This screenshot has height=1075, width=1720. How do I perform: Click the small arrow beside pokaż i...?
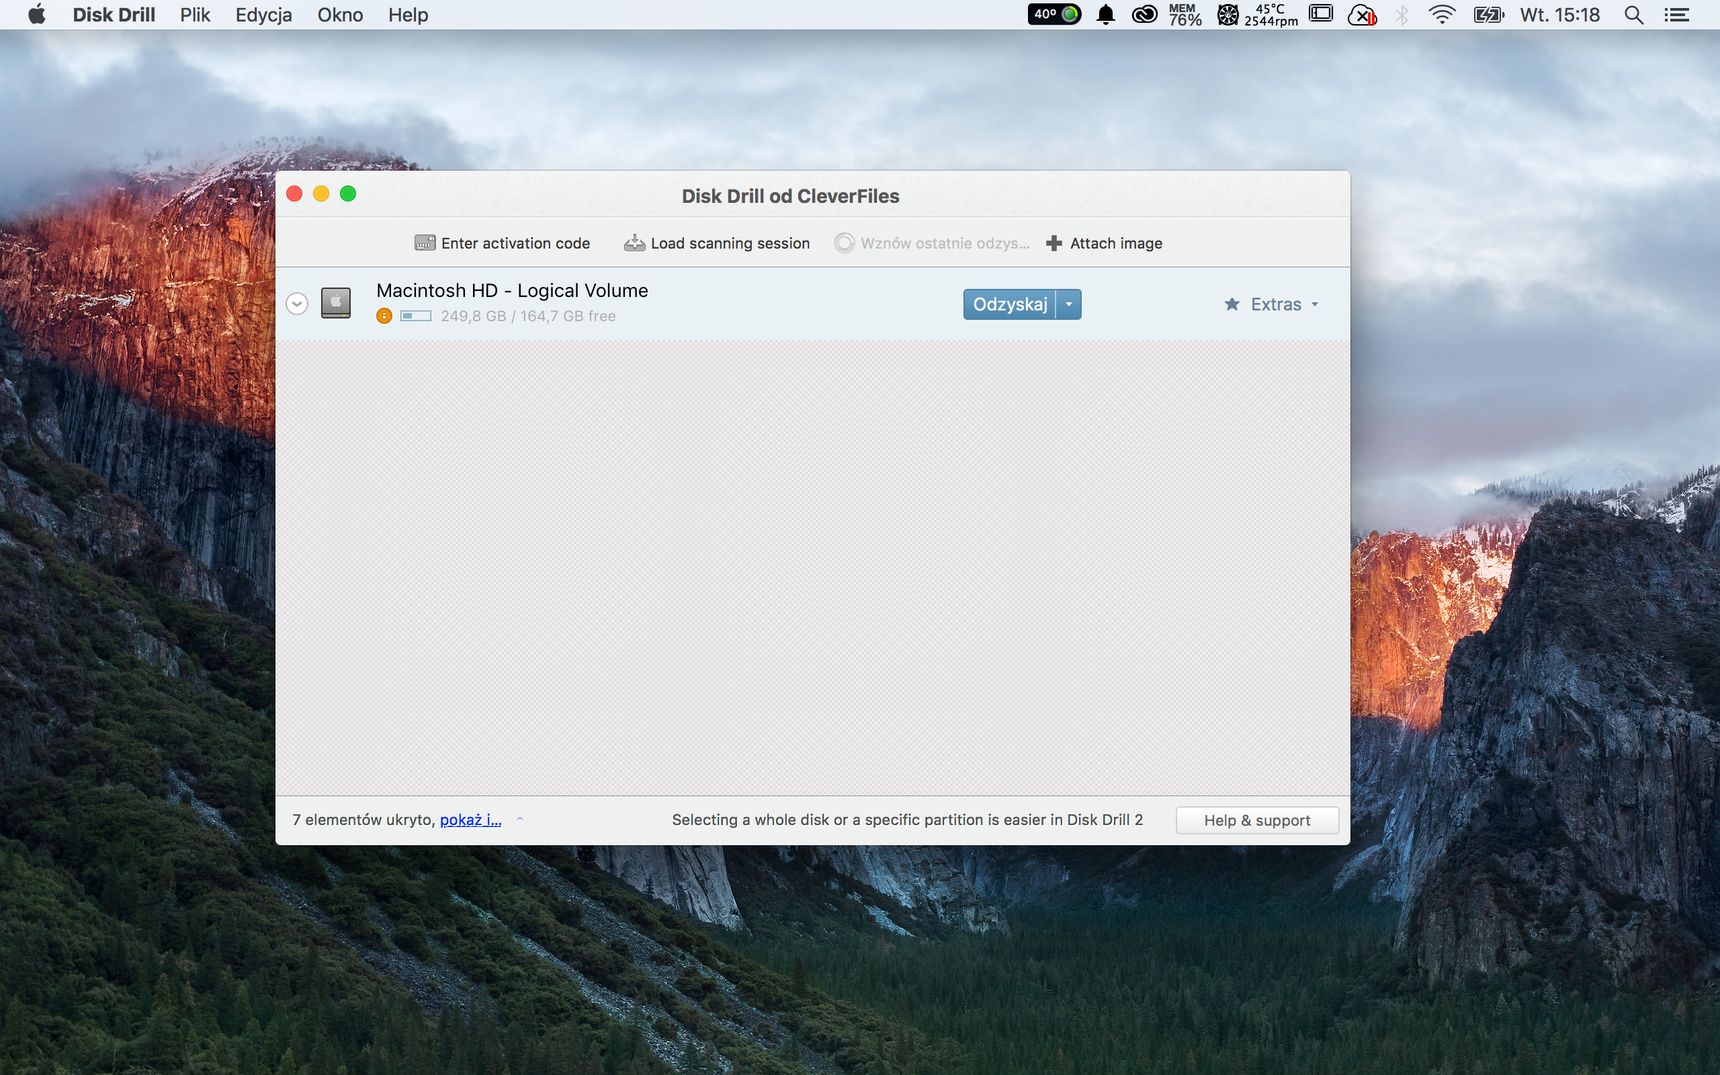pyautogui.click(x=520, y=819)
